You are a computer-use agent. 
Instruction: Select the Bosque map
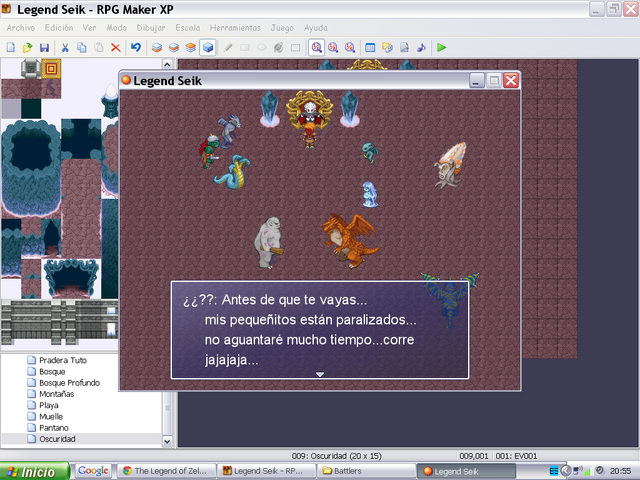(52, 371)
